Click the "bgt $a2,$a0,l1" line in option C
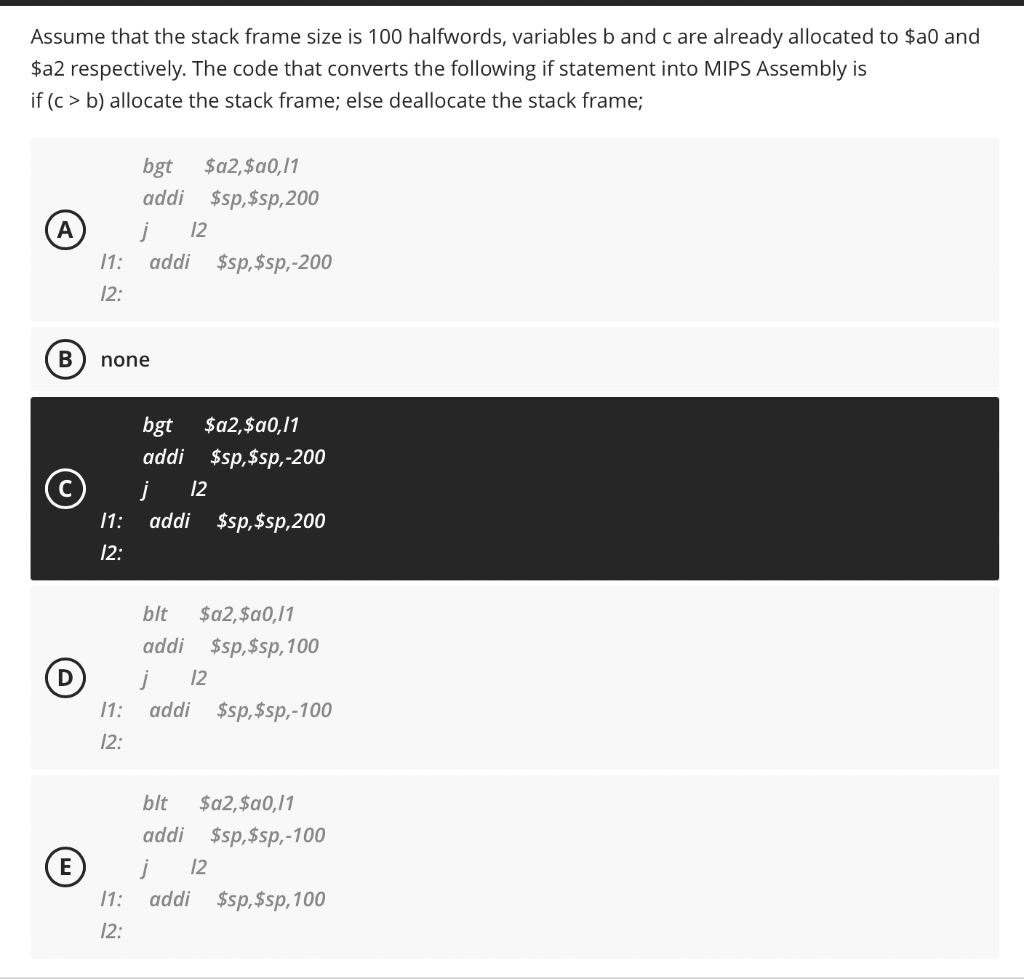 (x=226, y=425)
